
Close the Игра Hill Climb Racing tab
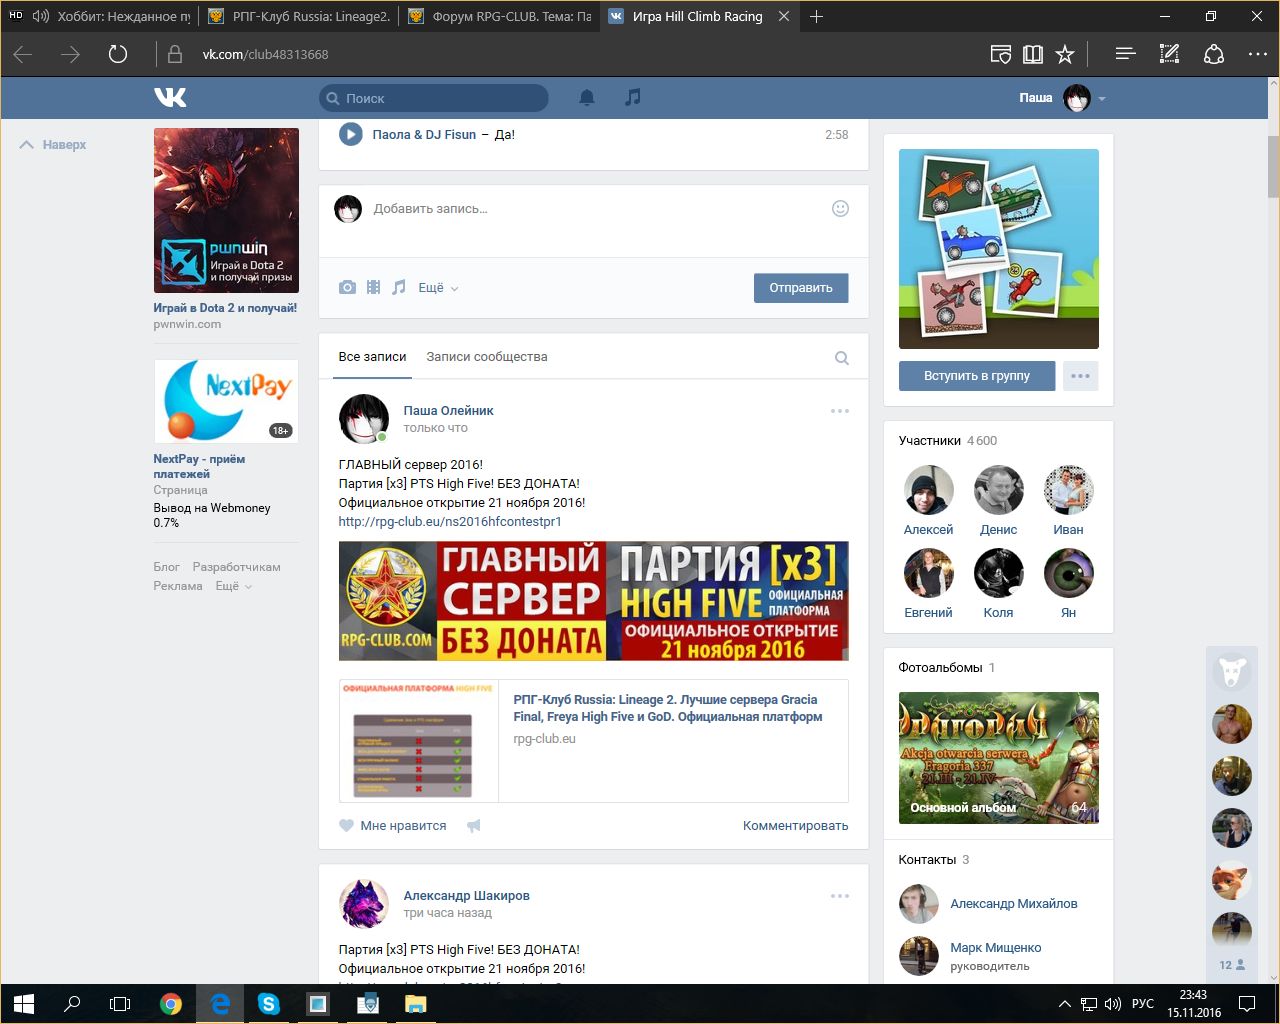tap(784, 16)
